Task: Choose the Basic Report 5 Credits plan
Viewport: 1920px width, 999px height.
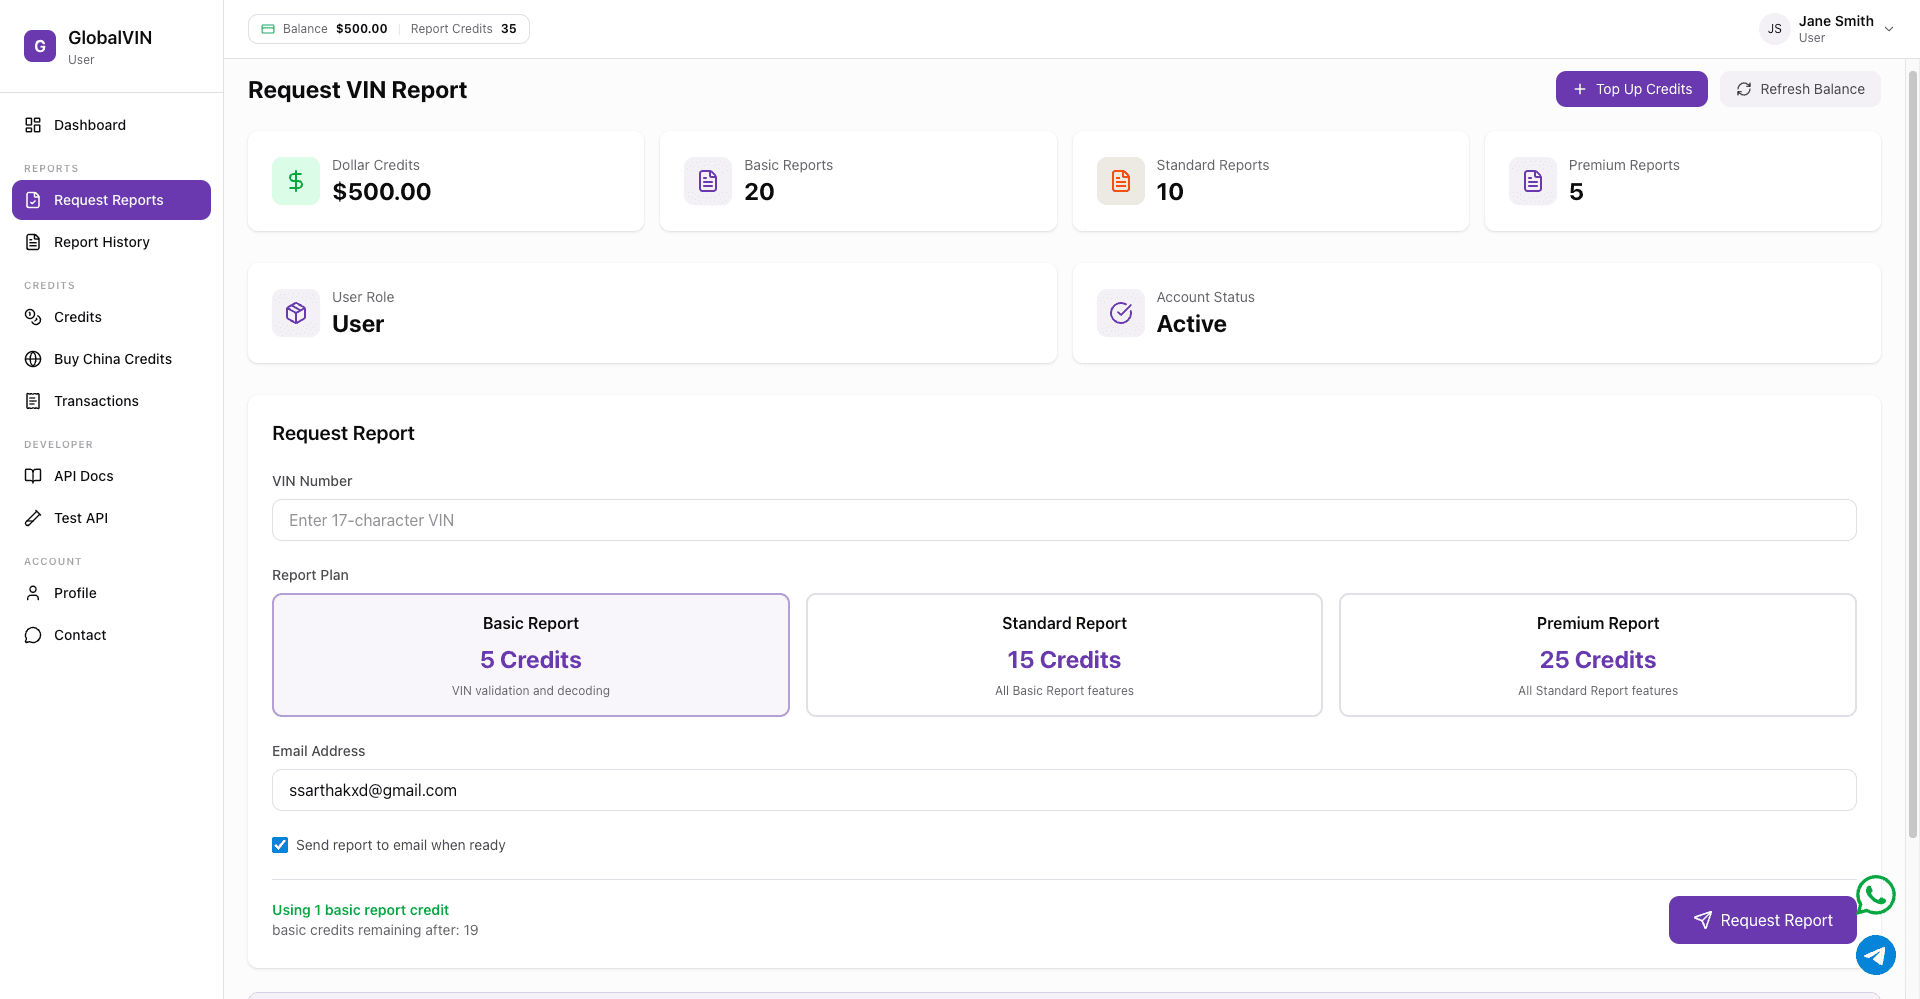Action: (530, 655)
